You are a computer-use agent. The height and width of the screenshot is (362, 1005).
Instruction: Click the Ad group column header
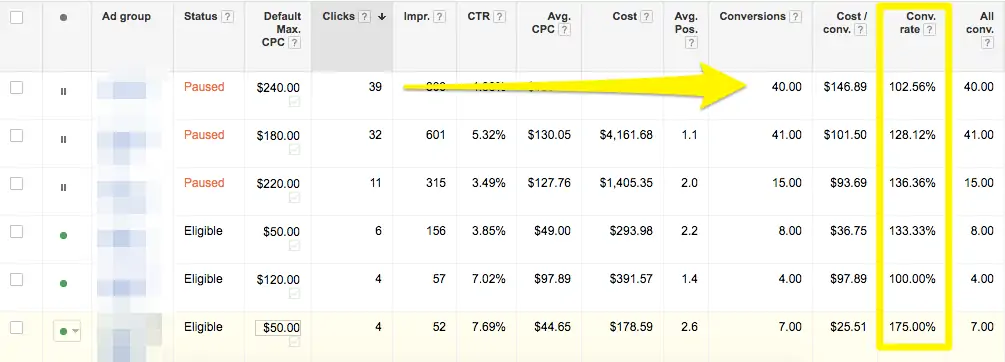(x=126, y=17)
